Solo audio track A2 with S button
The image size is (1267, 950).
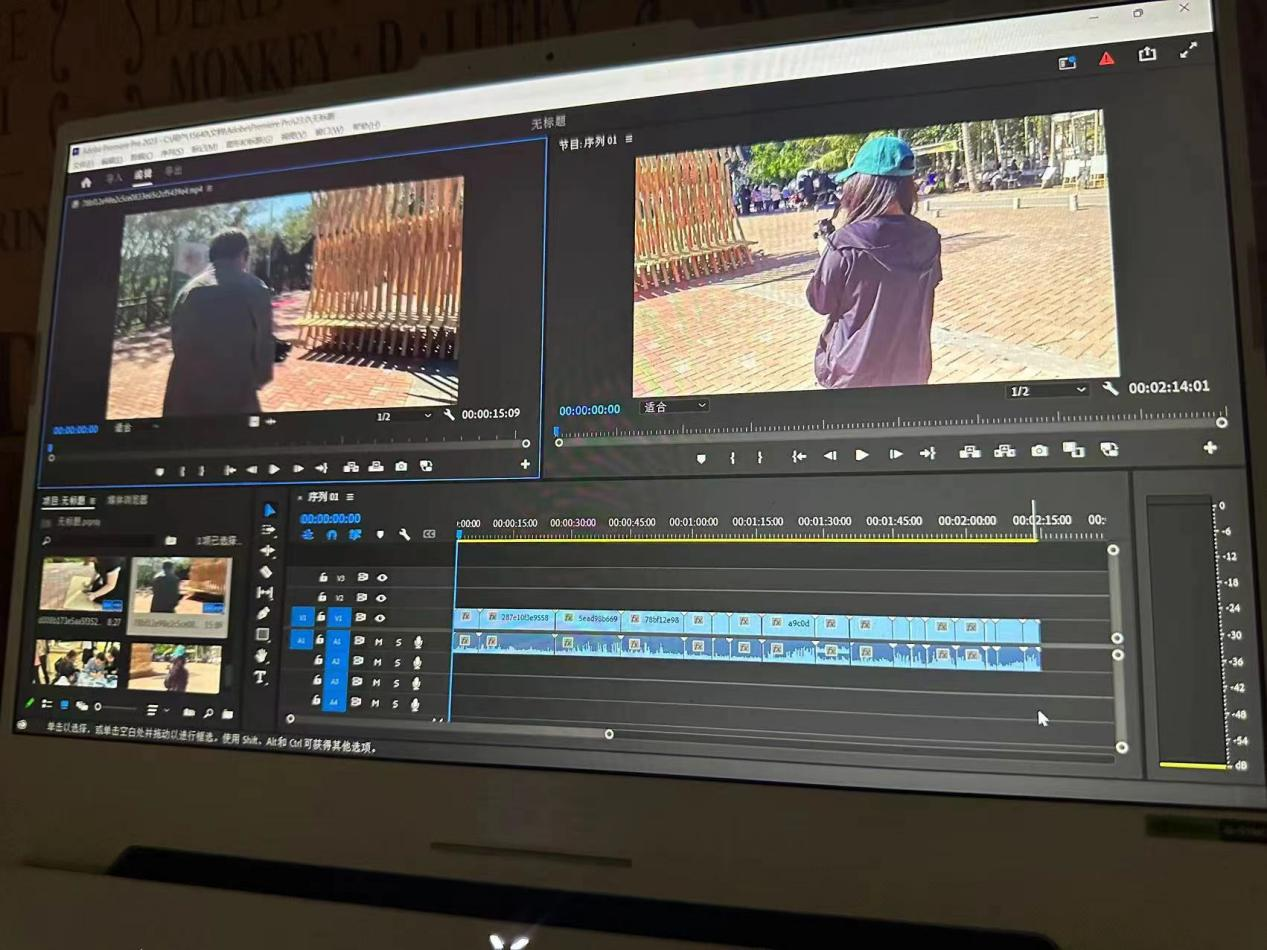[x=397, y=662]
